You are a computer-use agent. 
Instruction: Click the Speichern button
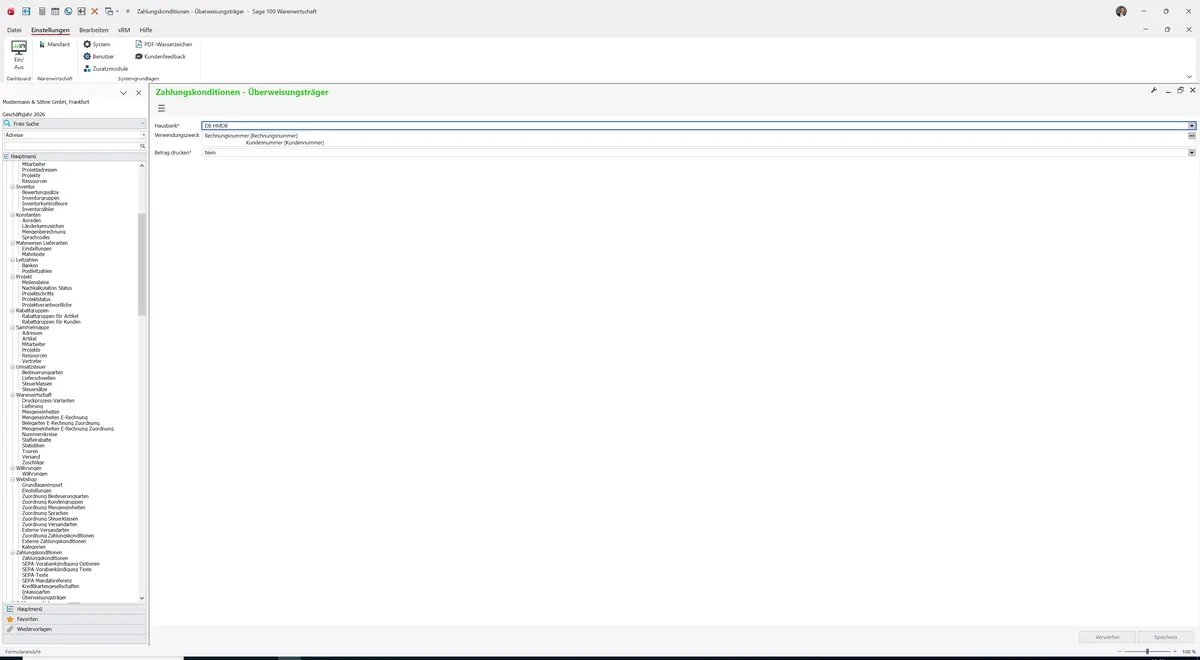click(1165, 636)
